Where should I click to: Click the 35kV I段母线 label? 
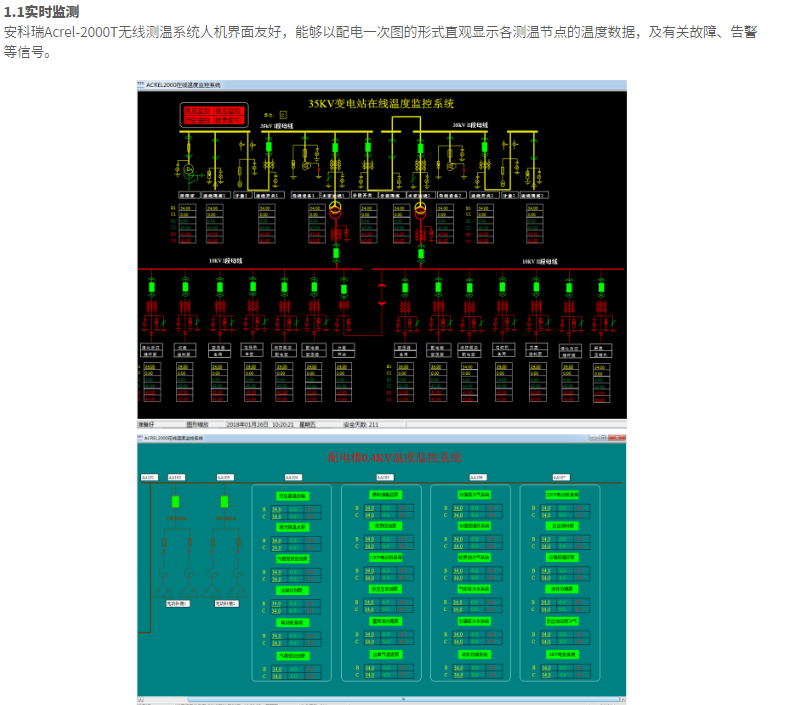click(x=277, y=126)
